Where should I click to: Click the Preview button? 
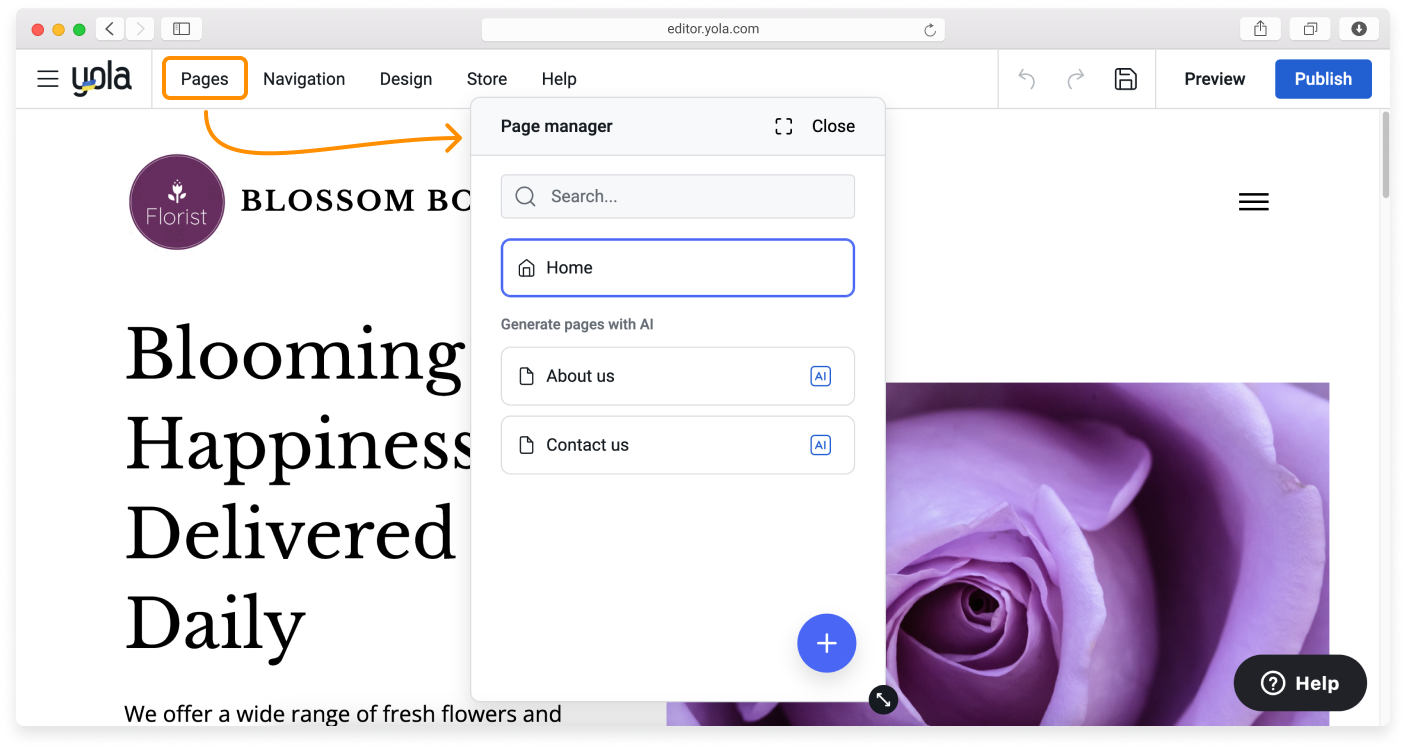pyautogui.click(x=1214, y=79)
